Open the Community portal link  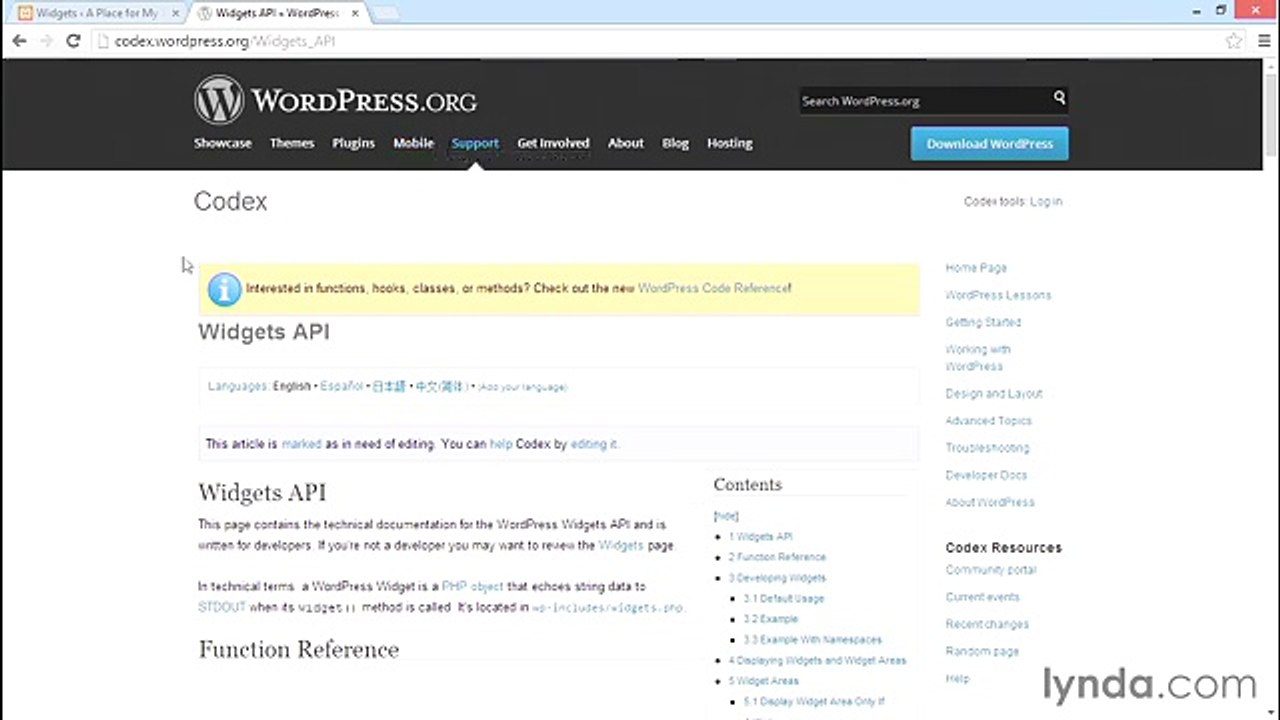[991, 570]
